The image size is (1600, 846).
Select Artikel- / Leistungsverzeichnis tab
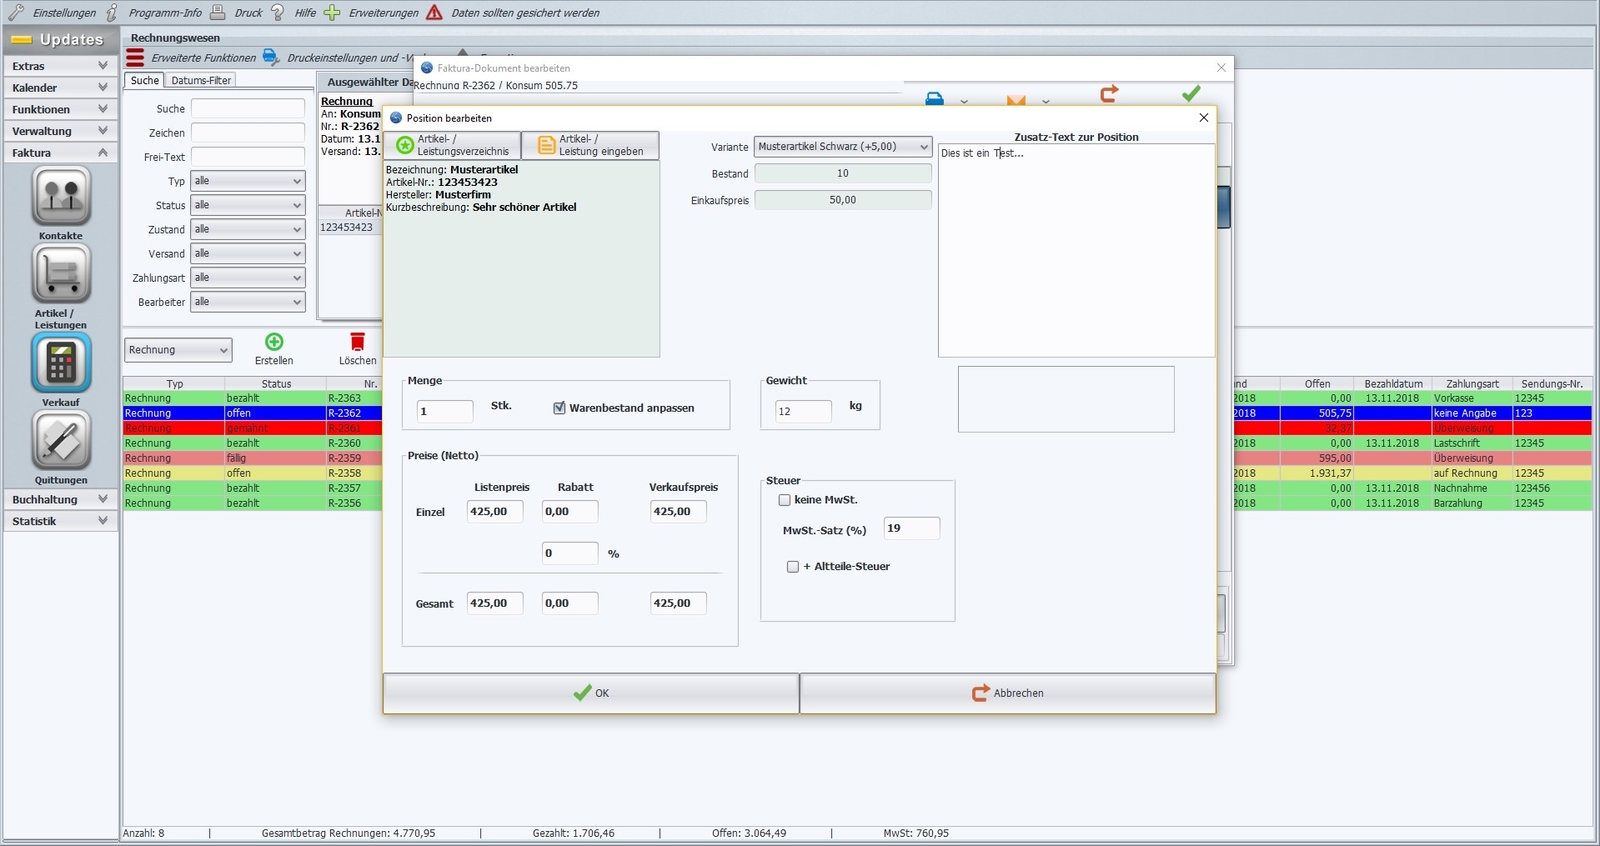coord(453,145)
